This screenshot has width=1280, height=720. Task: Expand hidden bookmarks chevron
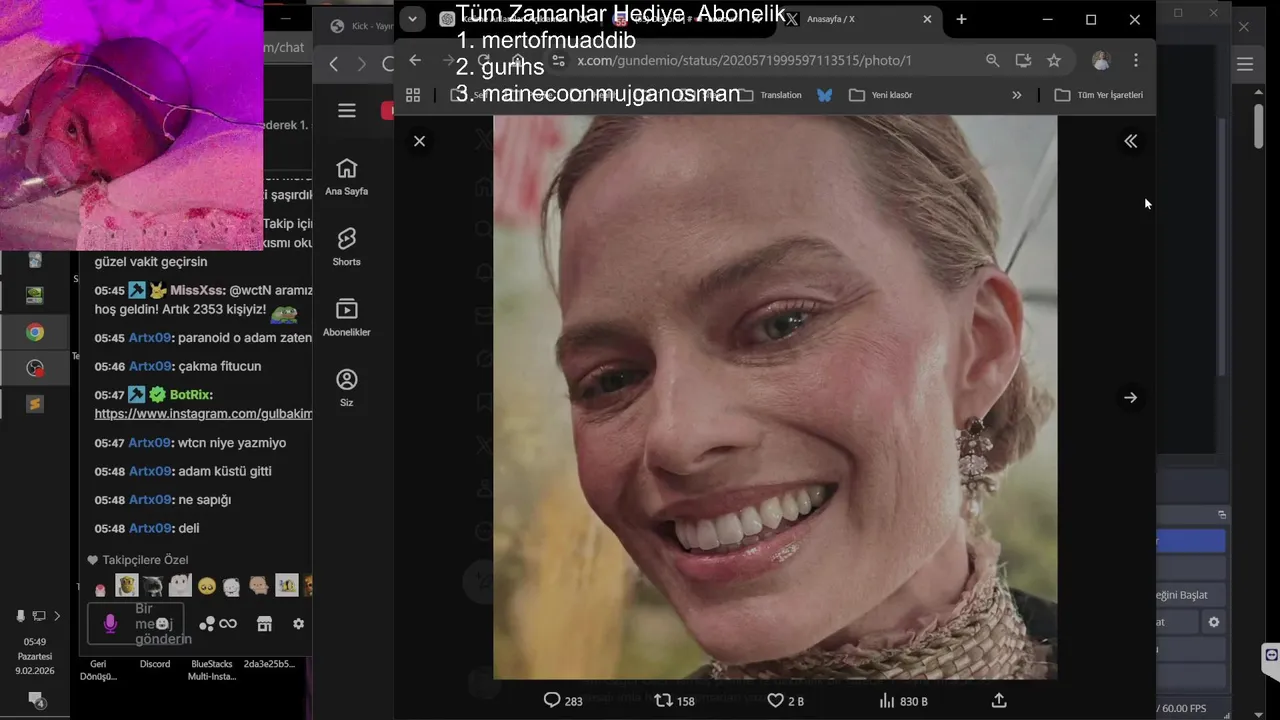tap(1017, 95)
